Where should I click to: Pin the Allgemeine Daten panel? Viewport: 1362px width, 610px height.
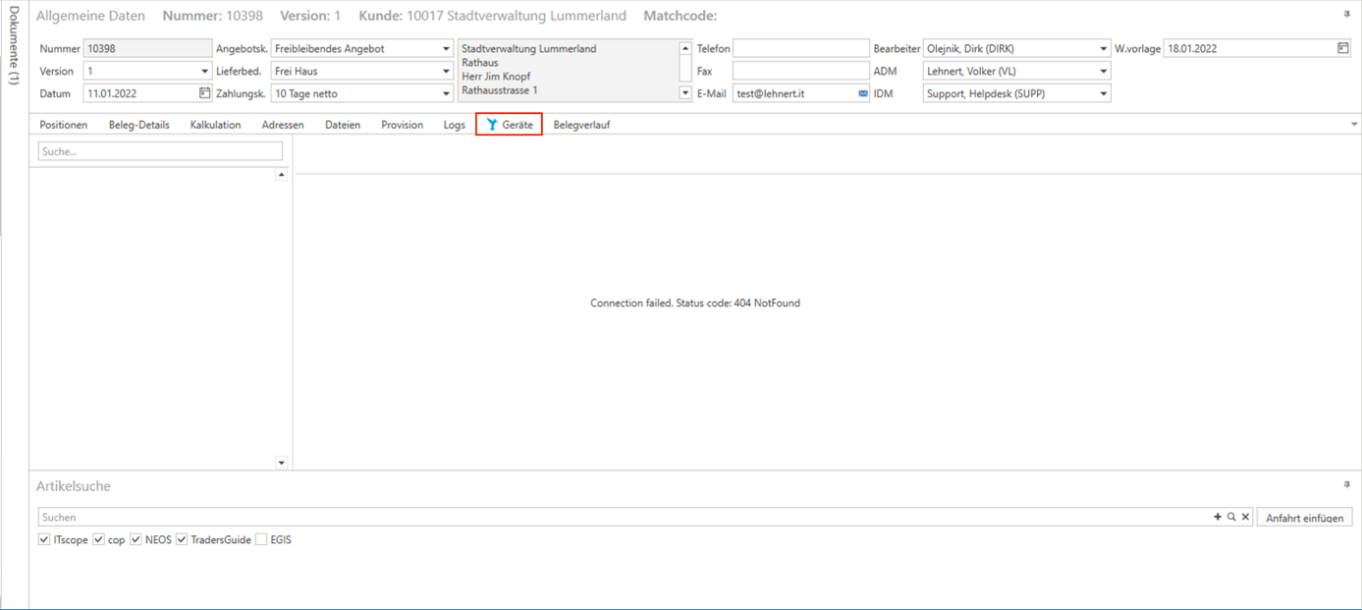coord(1346,15)
